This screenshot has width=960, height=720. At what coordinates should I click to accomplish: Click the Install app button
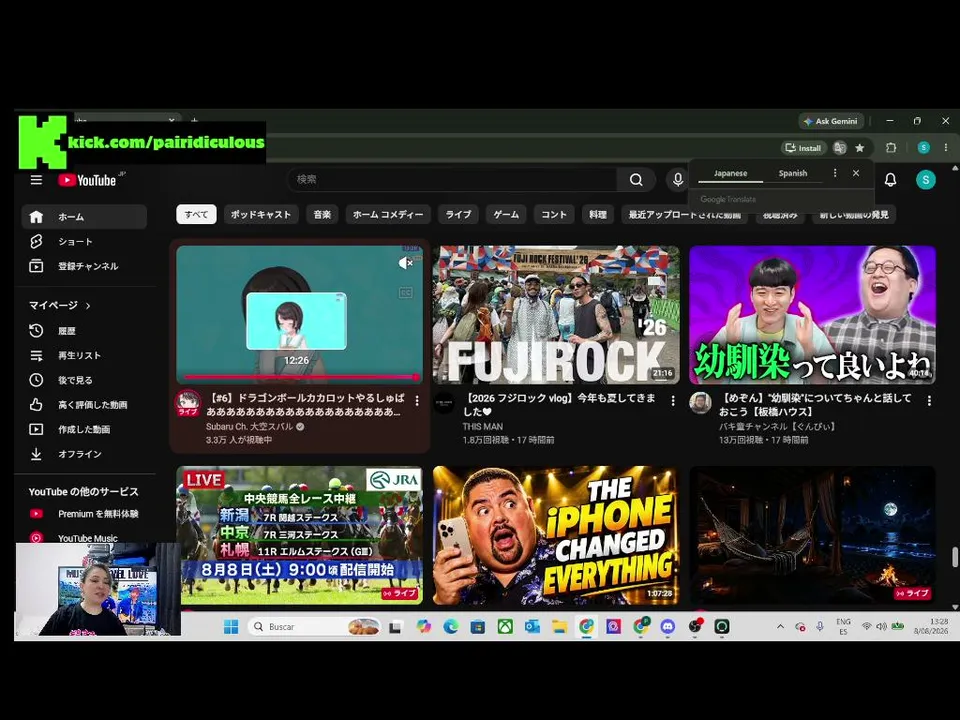tap(803, 148)
